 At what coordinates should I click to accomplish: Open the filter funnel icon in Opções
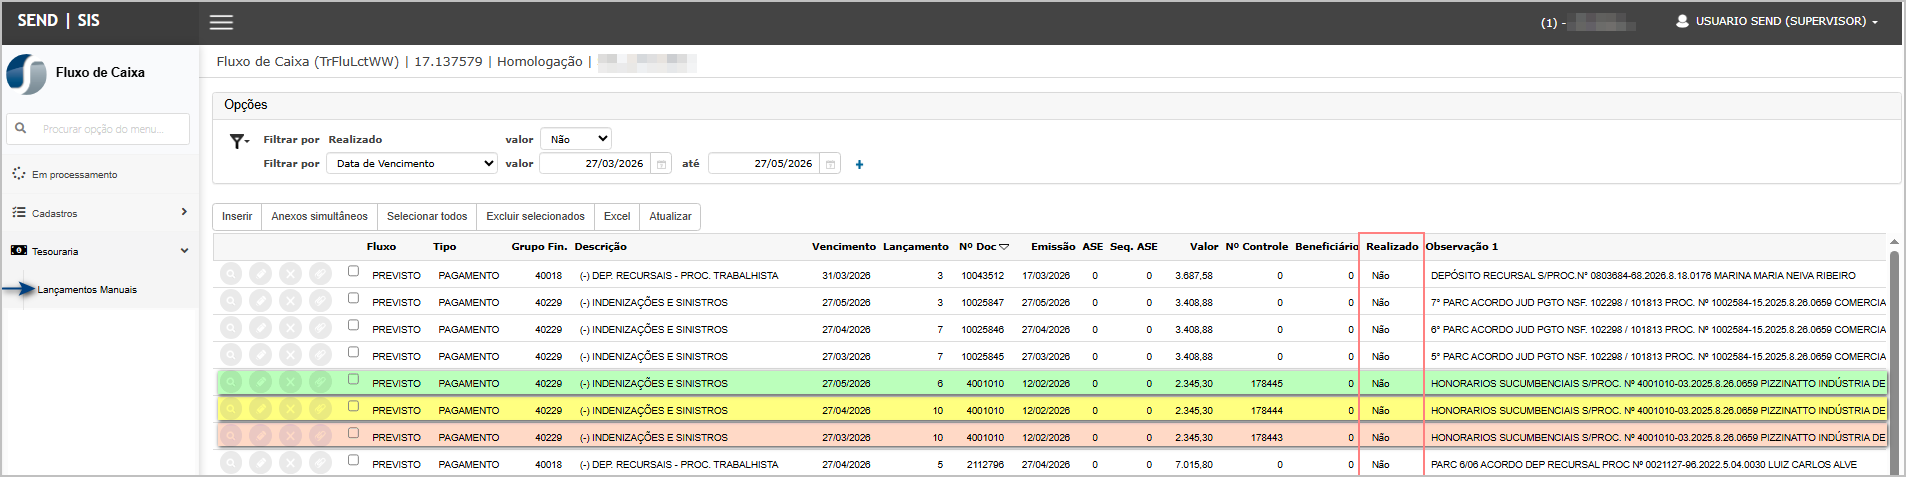[239, 141]
